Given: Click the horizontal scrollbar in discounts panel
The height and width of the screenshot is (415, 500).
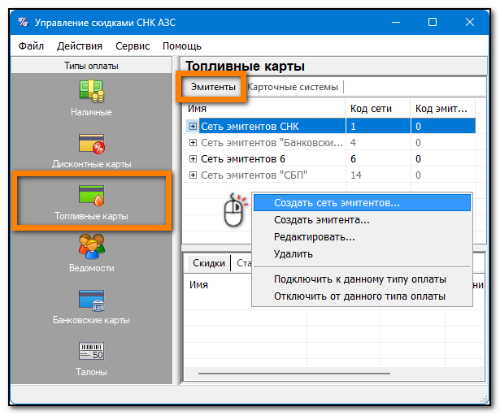Looking at the screenshot, I should pyautogui.click(x=294, y=373).
